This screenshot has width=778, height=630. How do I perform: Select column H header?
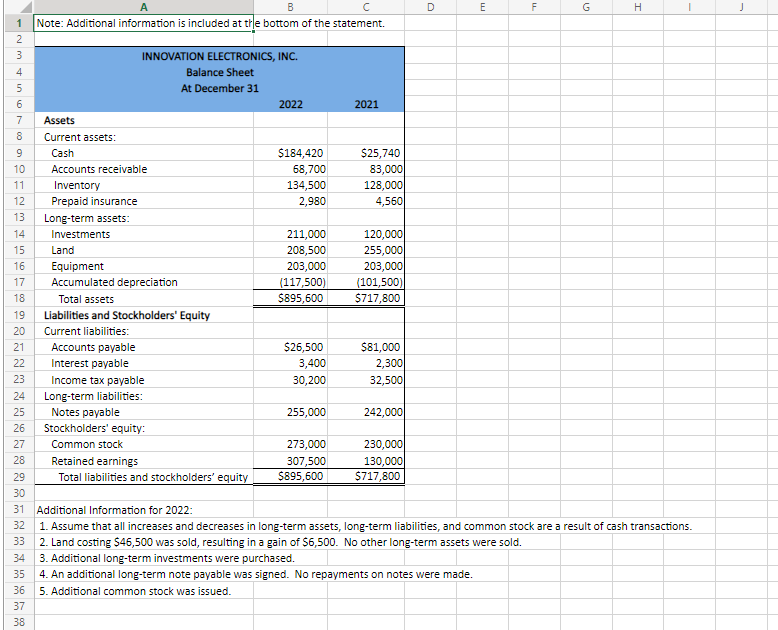(638, 7)
